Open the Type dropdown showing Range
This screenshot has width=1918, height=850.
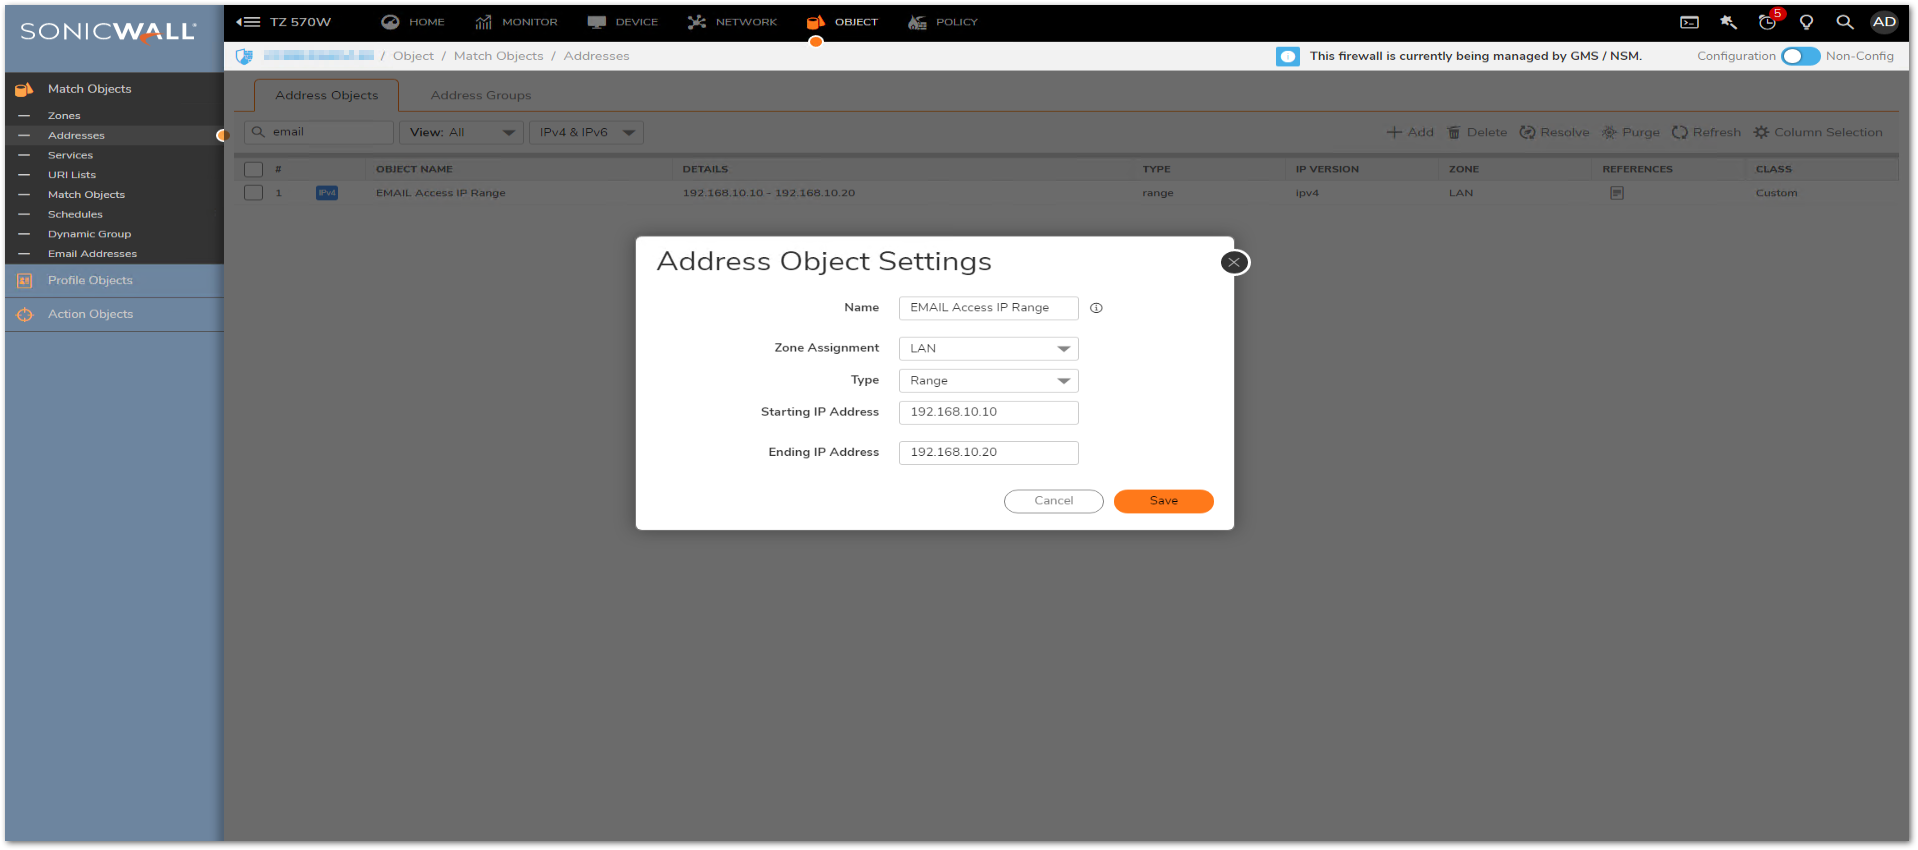point(988,381)
